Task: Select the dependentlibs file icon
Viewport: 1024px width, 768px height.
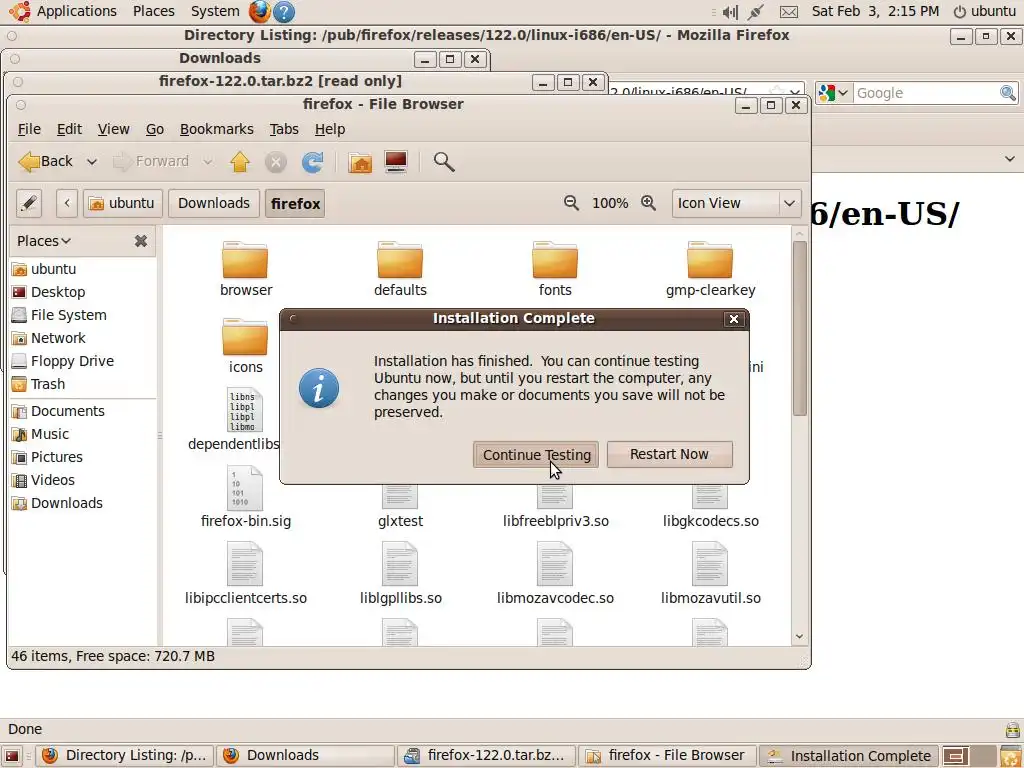Action: coord(245,410)
